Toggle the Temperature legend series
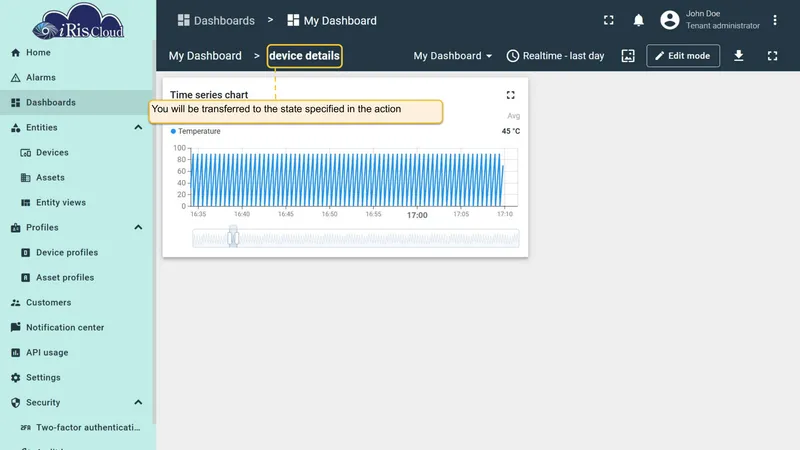Viewport: 800px width, 450px height. point(195,131)
